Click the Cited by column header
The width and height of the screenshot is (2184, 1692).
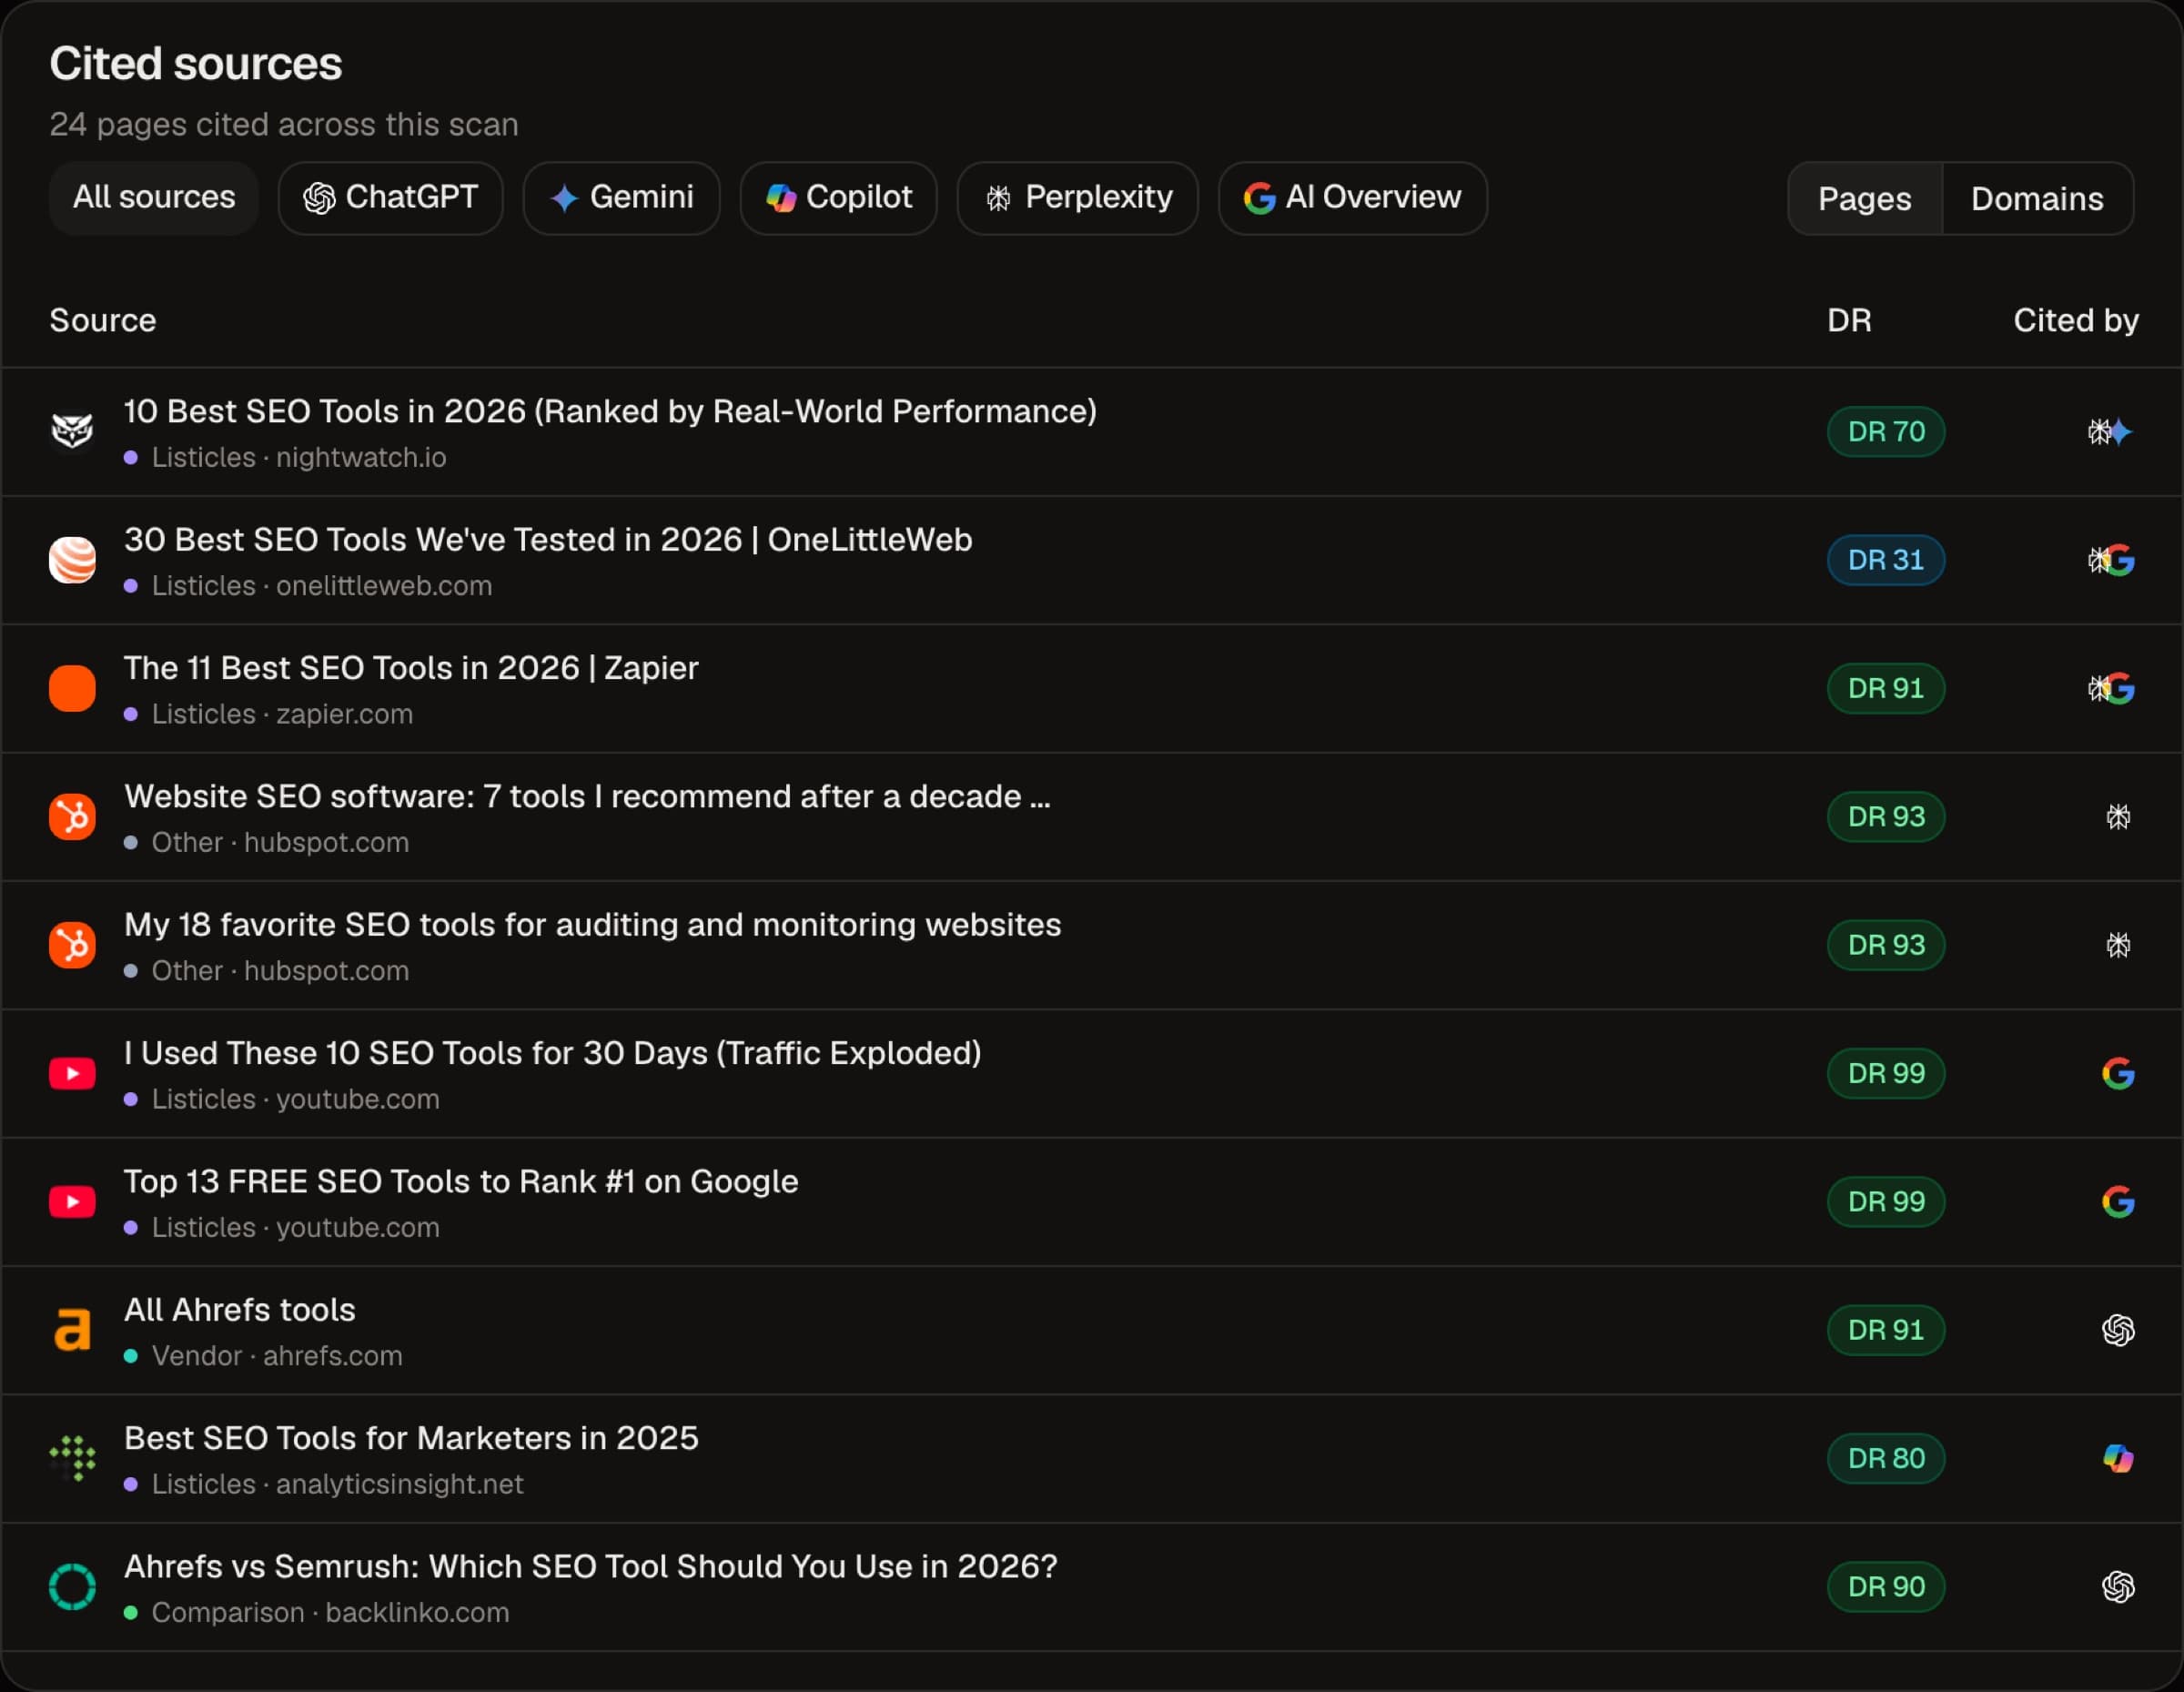point(2075,320)
